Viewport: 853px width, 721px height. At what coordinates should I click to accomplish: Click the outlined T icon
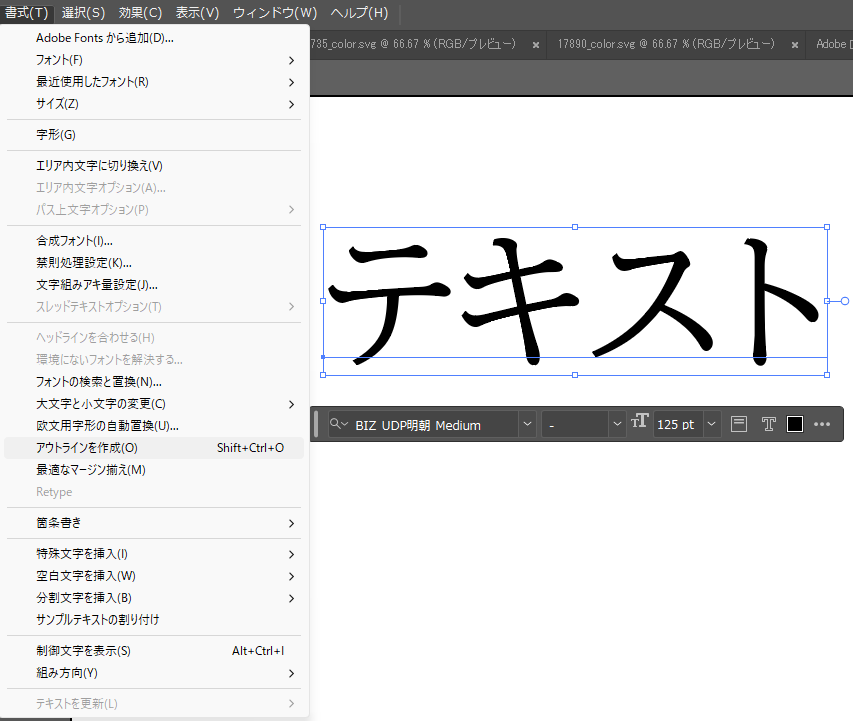coord(768,424)
